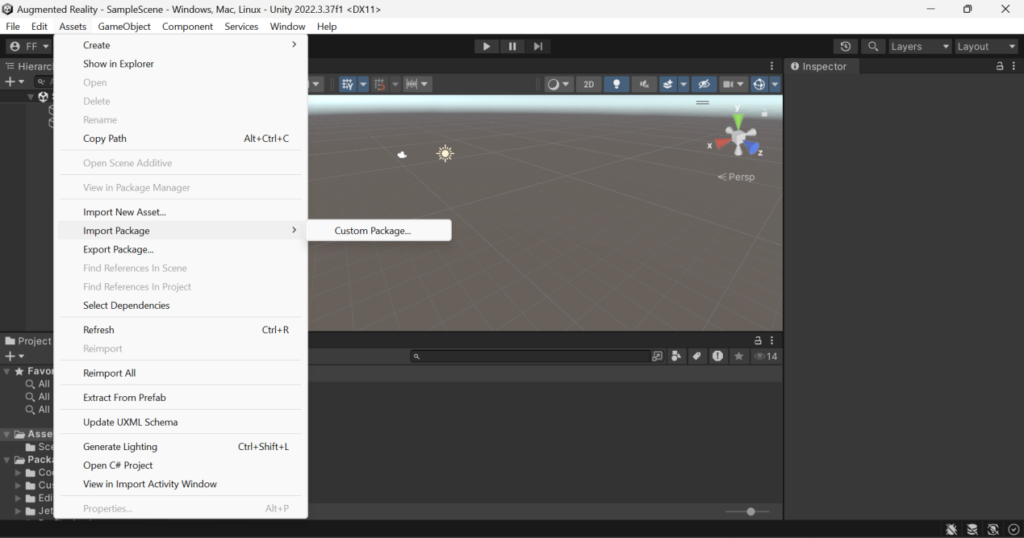Toggle the Inspector lock icon
The height and width of the screenshot is (538, 1024).
[999, 66]
